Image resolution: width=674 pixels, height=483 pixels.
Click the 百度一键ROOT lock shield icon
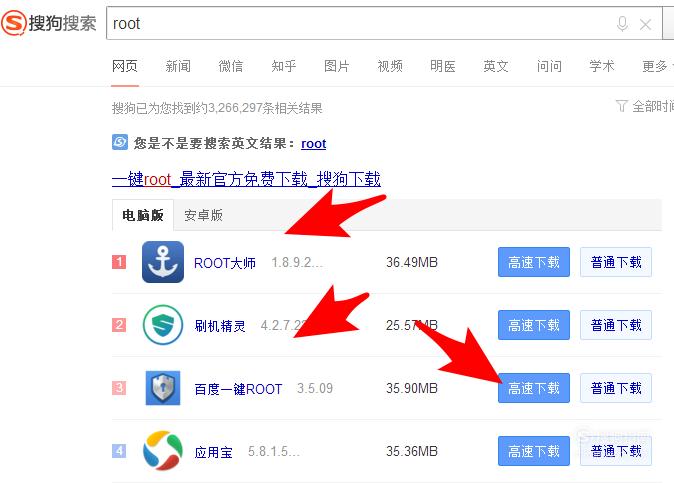[163, 388]
